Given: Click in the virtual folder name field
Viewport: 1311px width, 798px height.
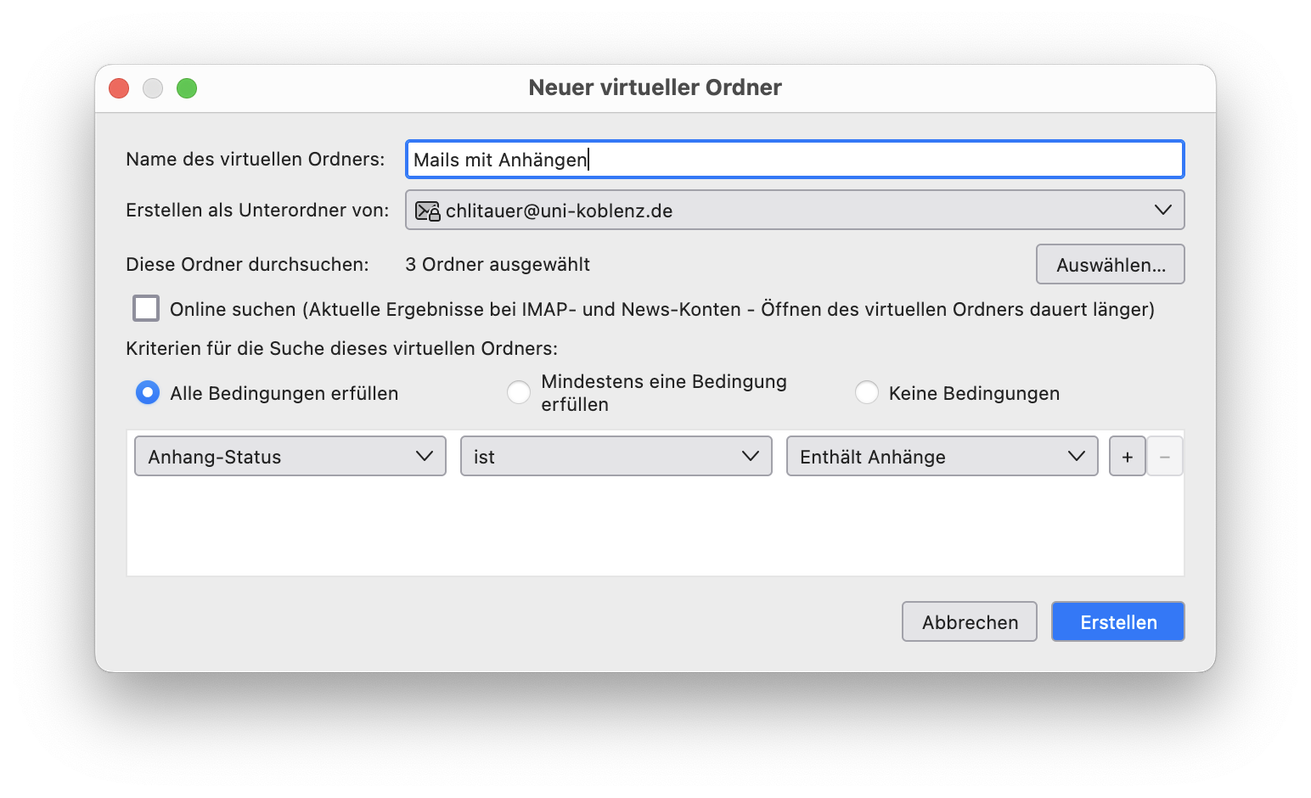Looking at the screenshot, I should coord(794,160).
